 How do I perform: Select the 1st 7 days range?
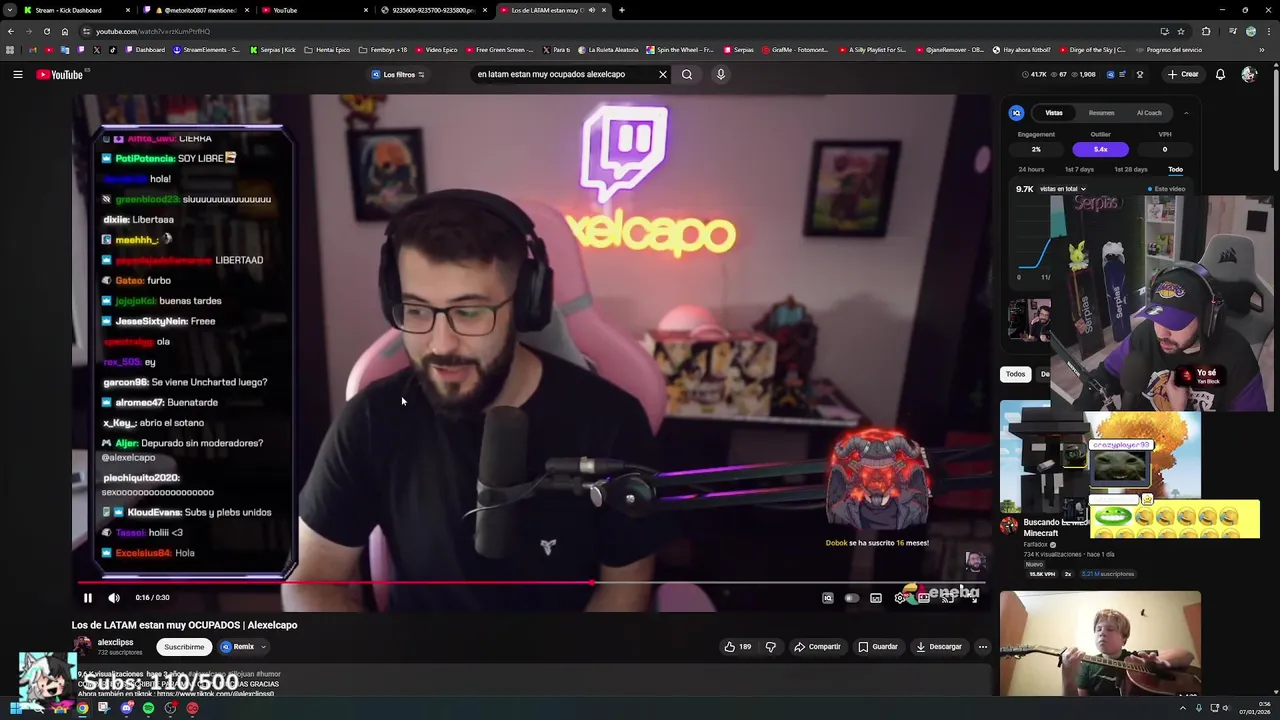click(1079, 170)
